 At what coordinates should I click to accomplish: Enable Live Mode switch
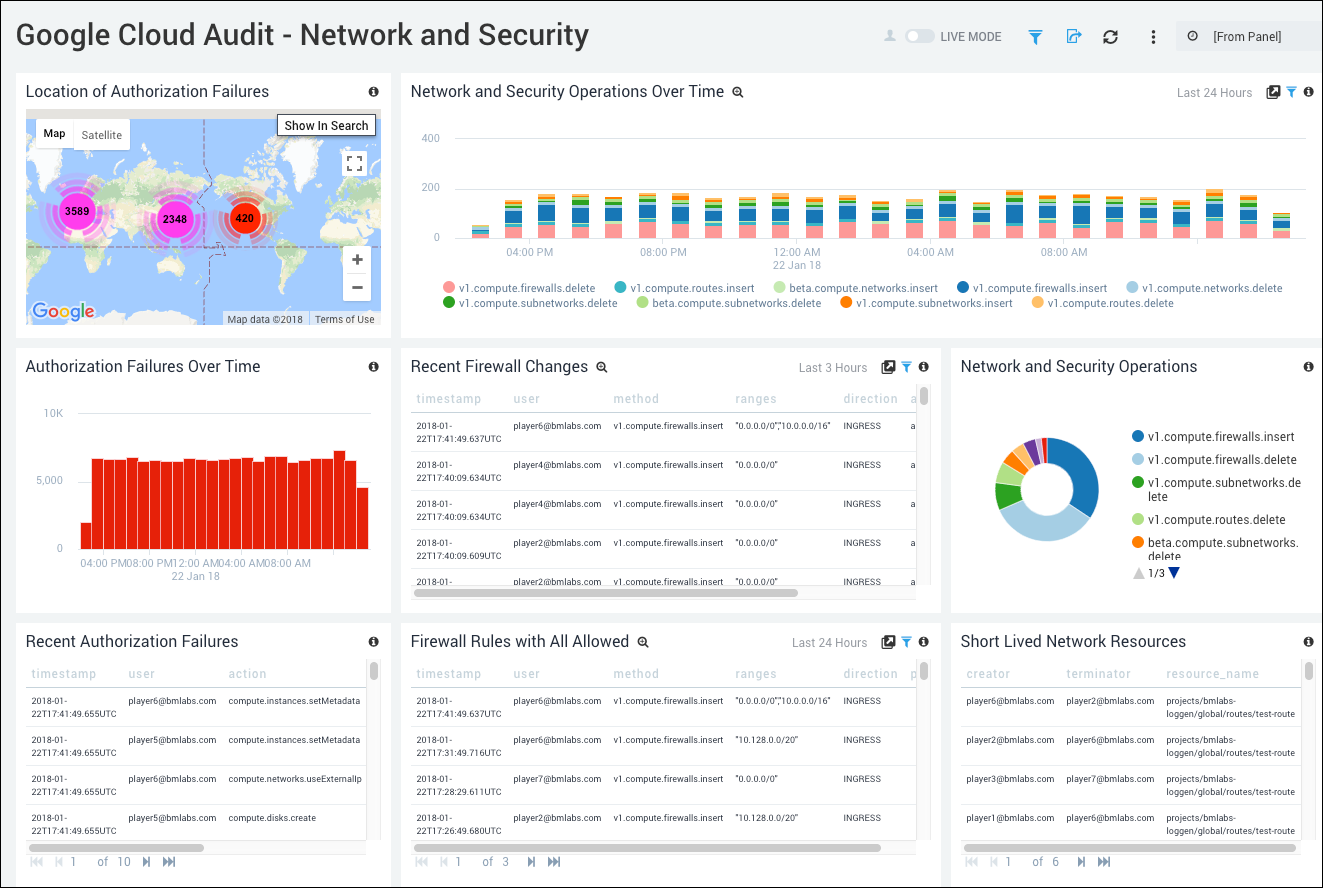(x=919, y=37)
